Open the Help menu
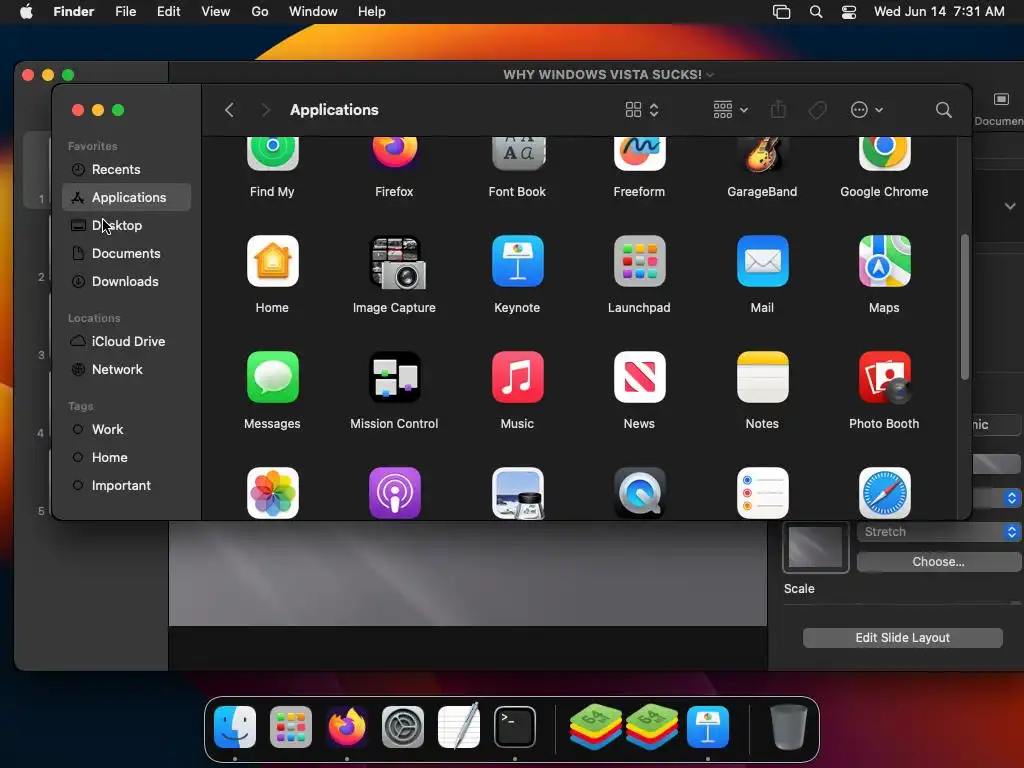This screenshot has width=1024, height=768. tap(372, 12)
